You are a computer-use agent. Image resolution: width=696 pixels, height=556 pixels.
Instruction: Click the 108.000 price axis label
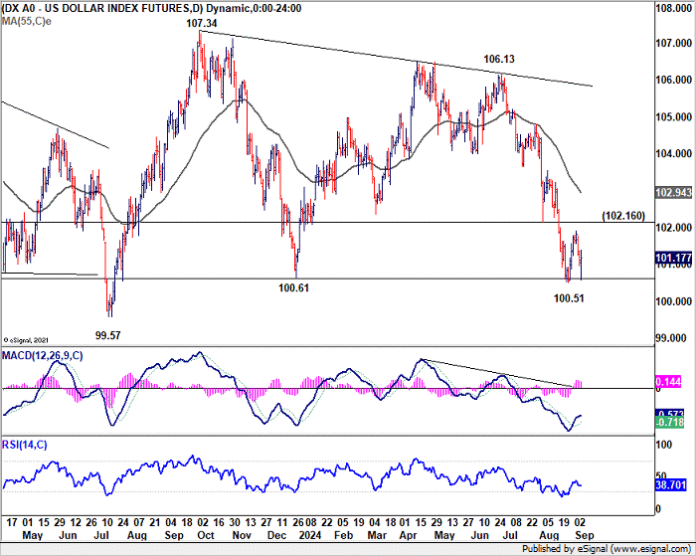673,8
